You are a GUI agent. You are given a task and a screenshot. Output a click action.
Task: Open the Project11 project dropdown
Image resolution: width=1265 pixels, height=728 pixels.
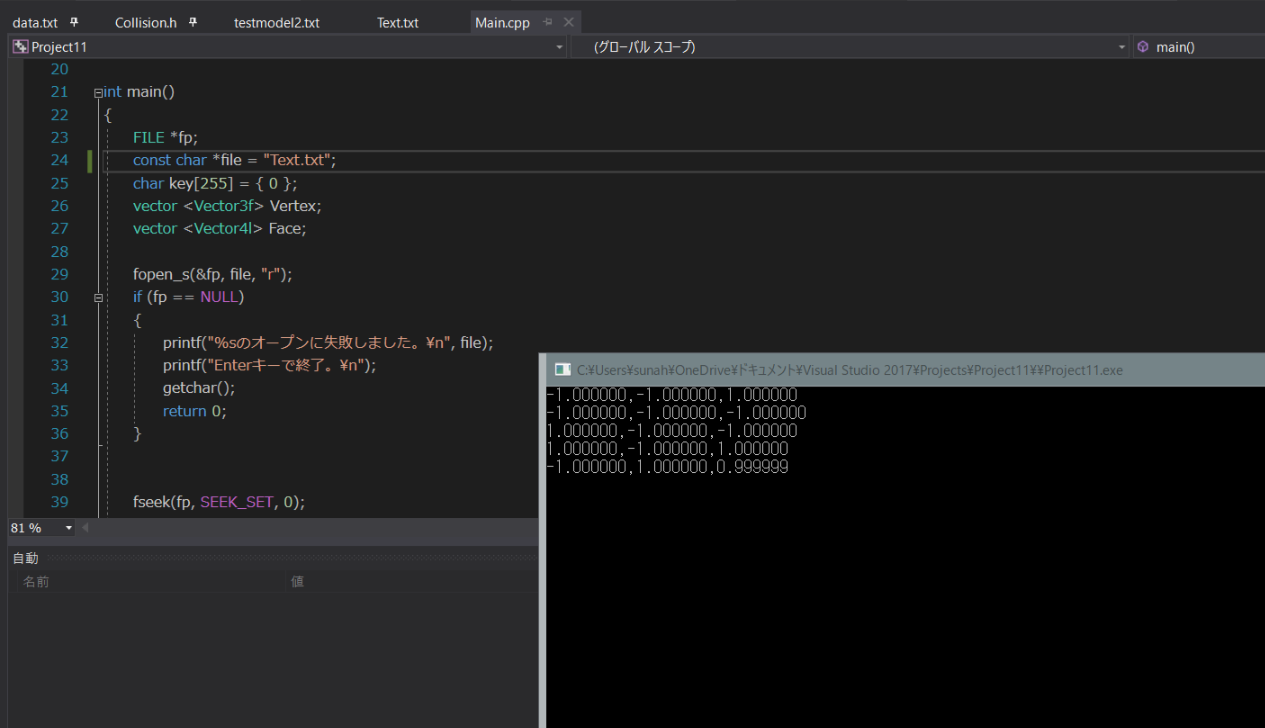559,47
